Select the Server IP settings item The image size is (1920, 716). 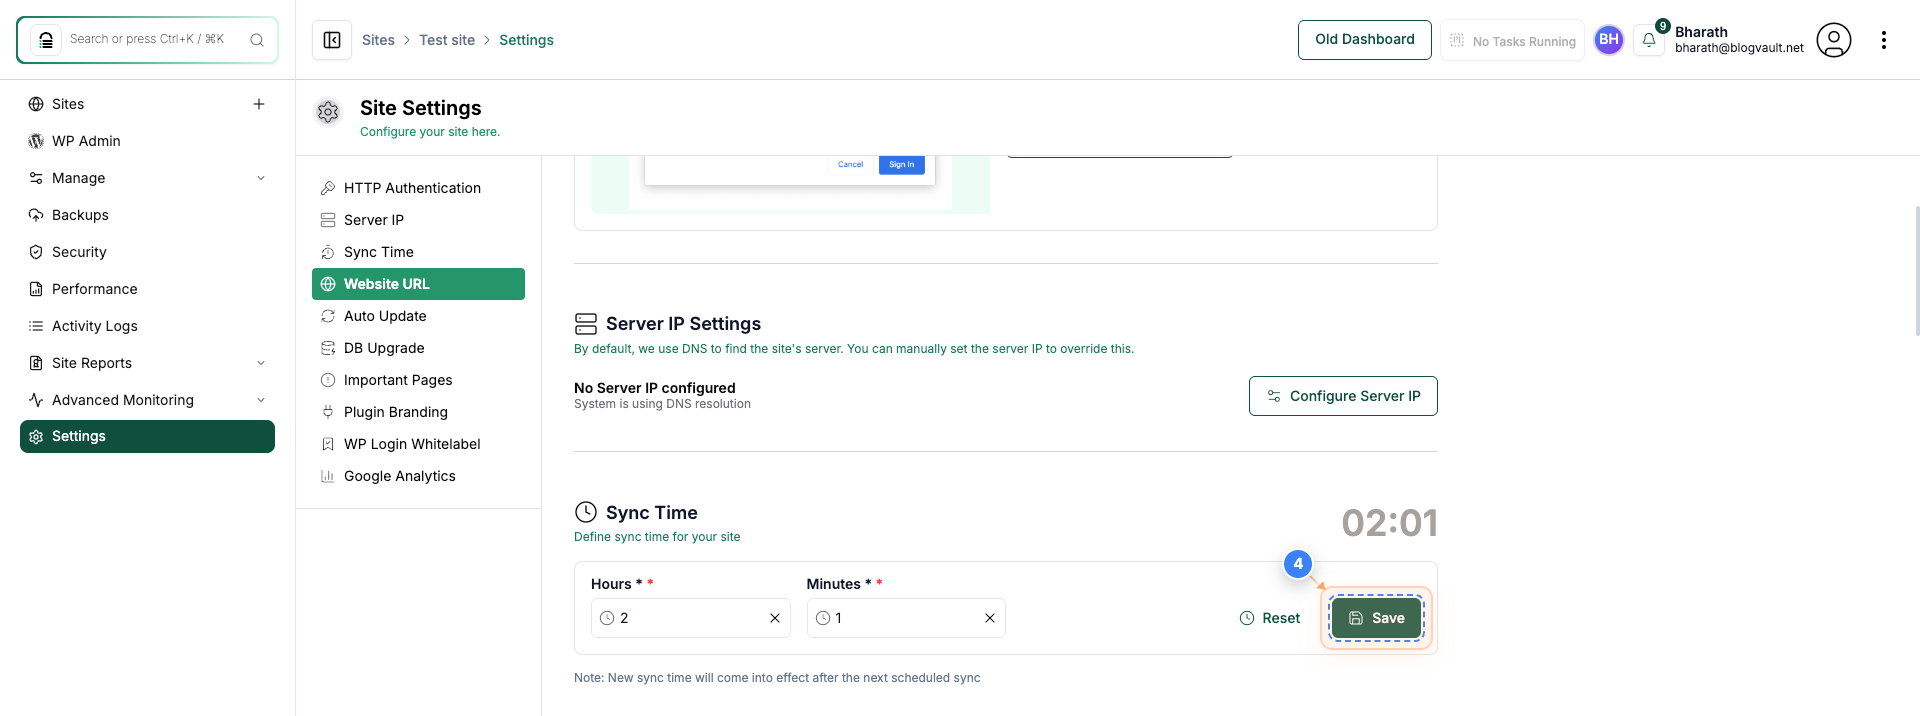[418, 220]
